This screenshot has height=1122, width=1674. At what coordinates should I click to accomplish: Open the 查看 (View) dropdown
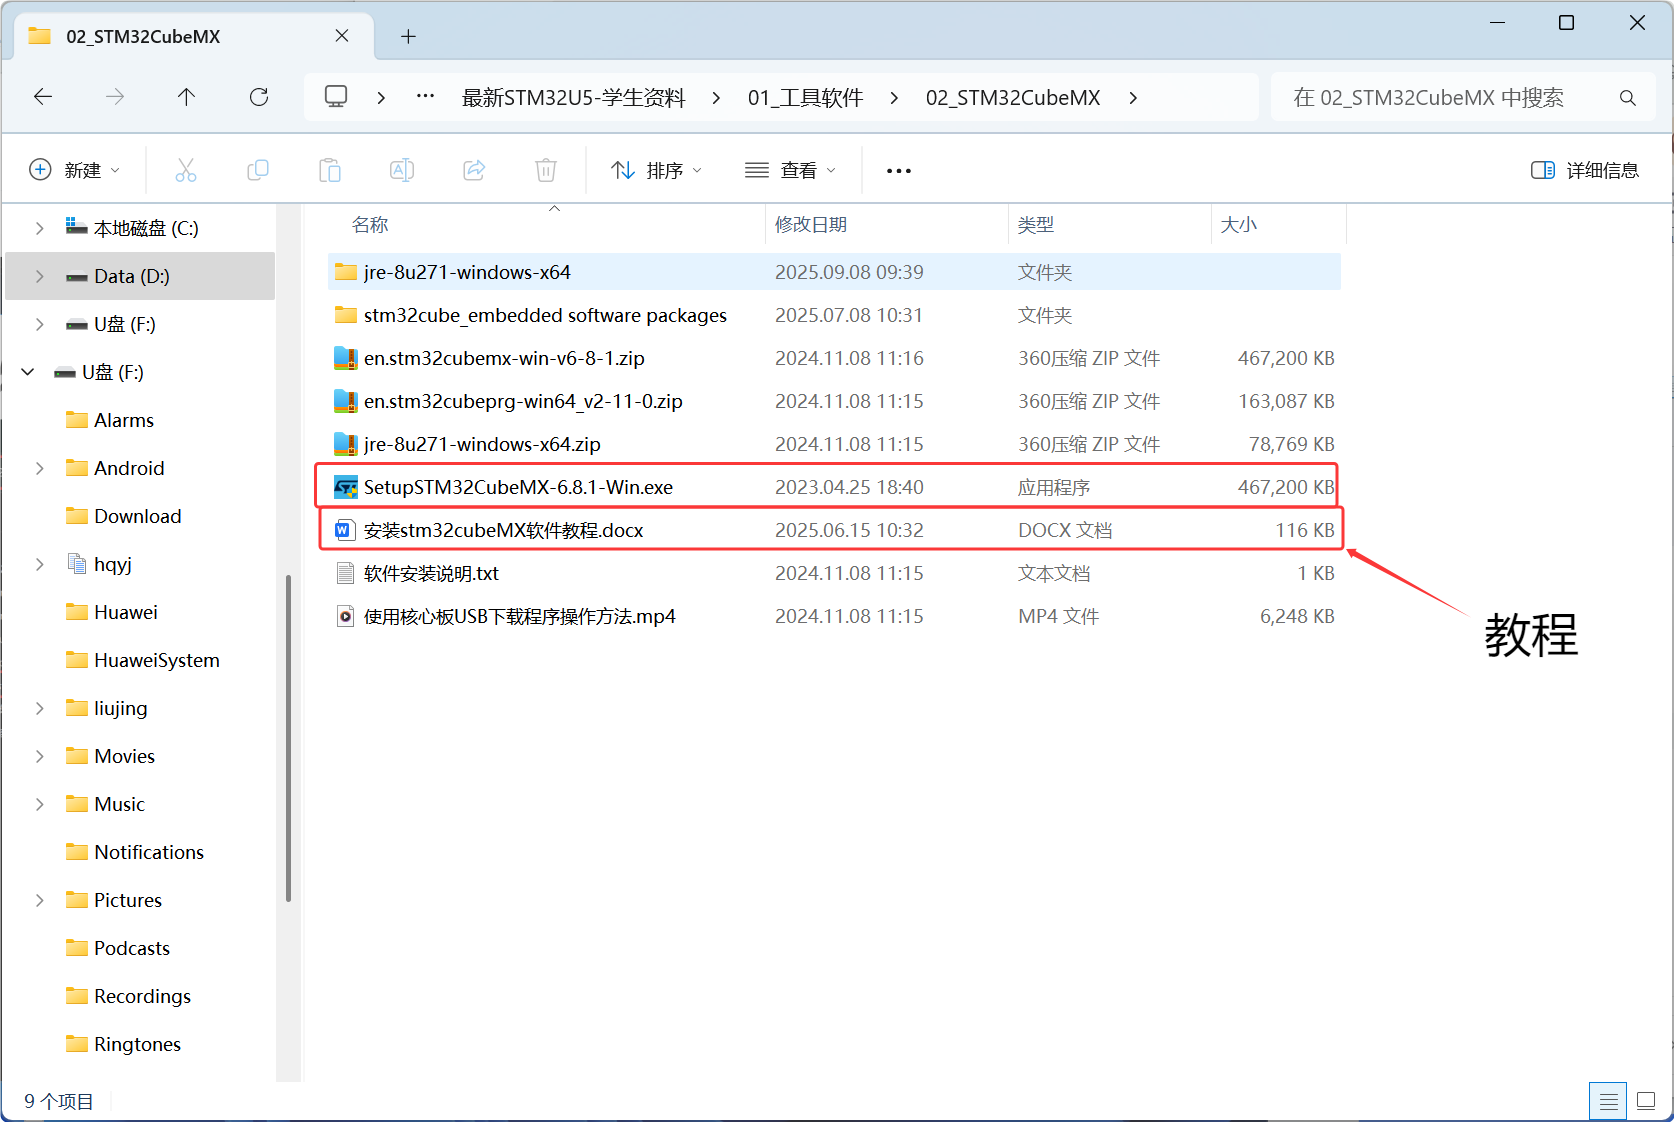tap(791, 170)
